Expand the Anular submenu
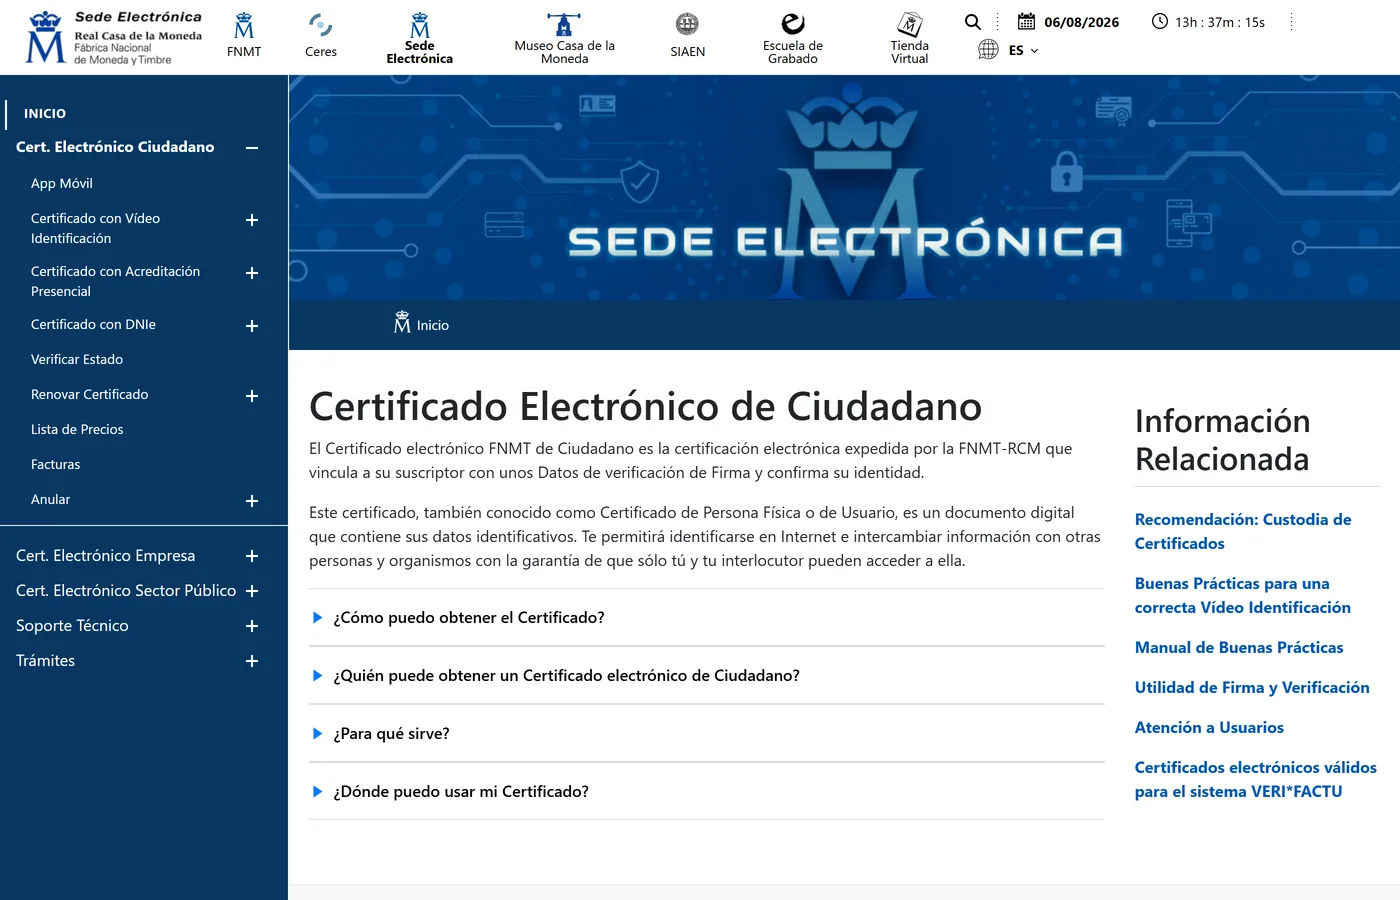Screen dimensions: 1400x900 point(252,501)
